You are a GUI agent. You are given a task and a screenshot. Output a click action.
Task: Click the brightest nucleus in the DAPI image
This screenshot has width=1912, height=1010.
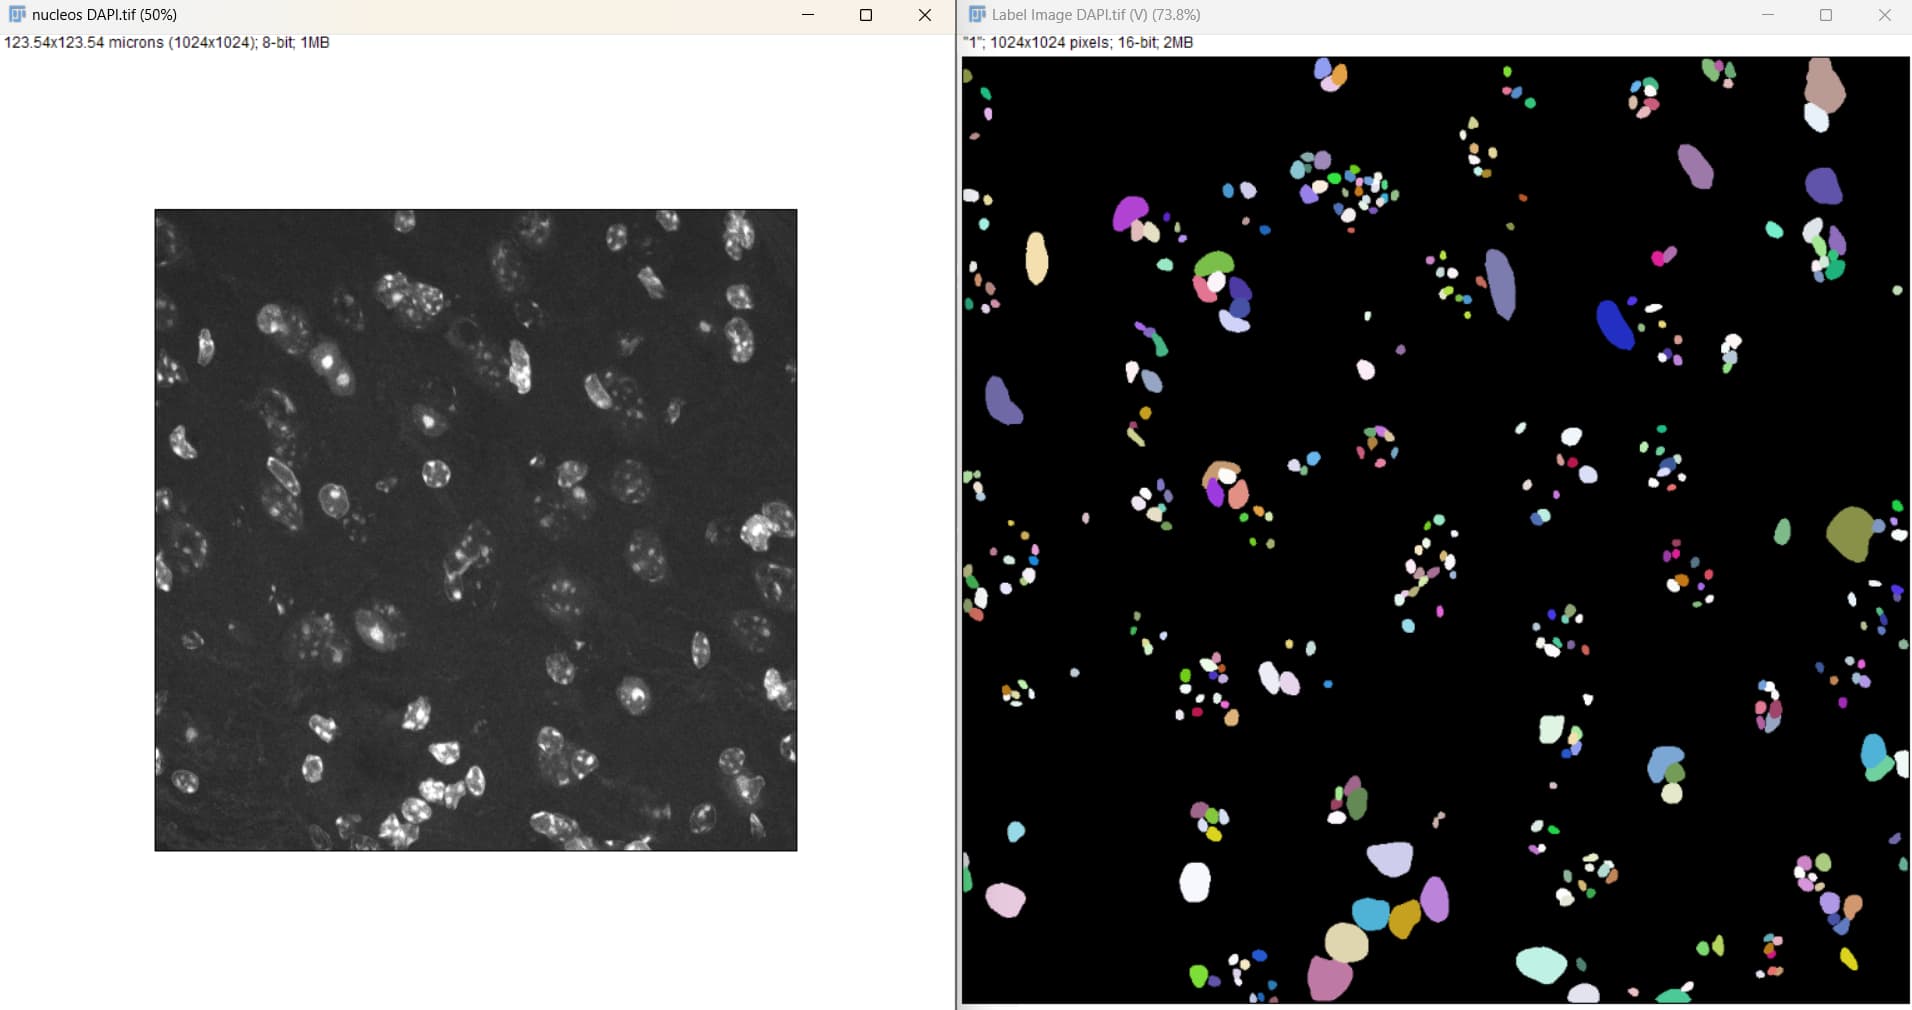coord(327,360)
